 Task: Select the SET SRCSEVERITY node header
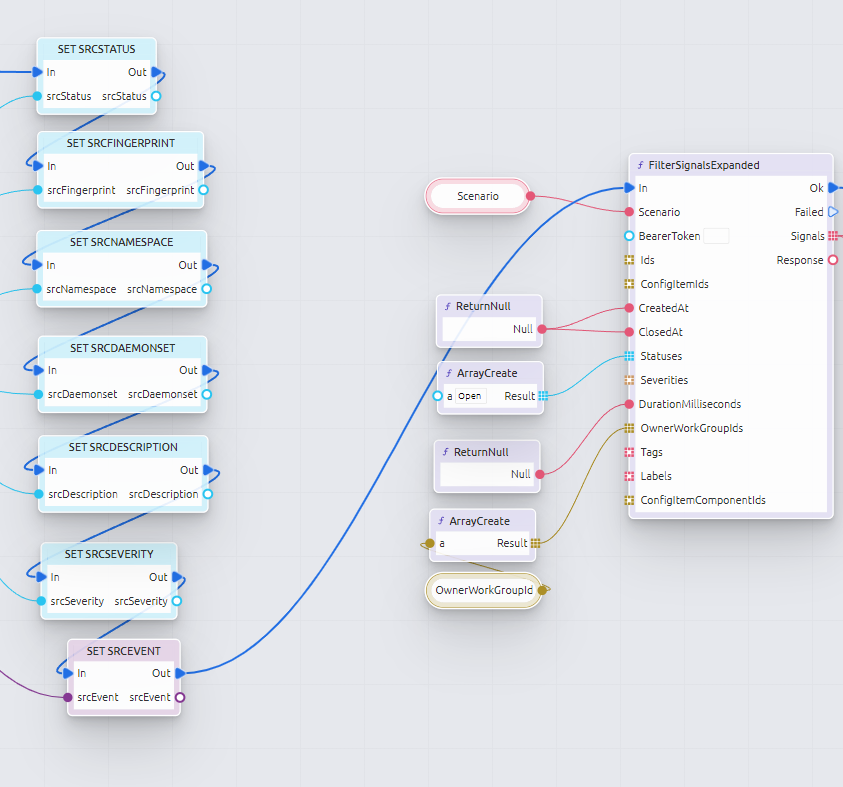click(x=109, y=554)
